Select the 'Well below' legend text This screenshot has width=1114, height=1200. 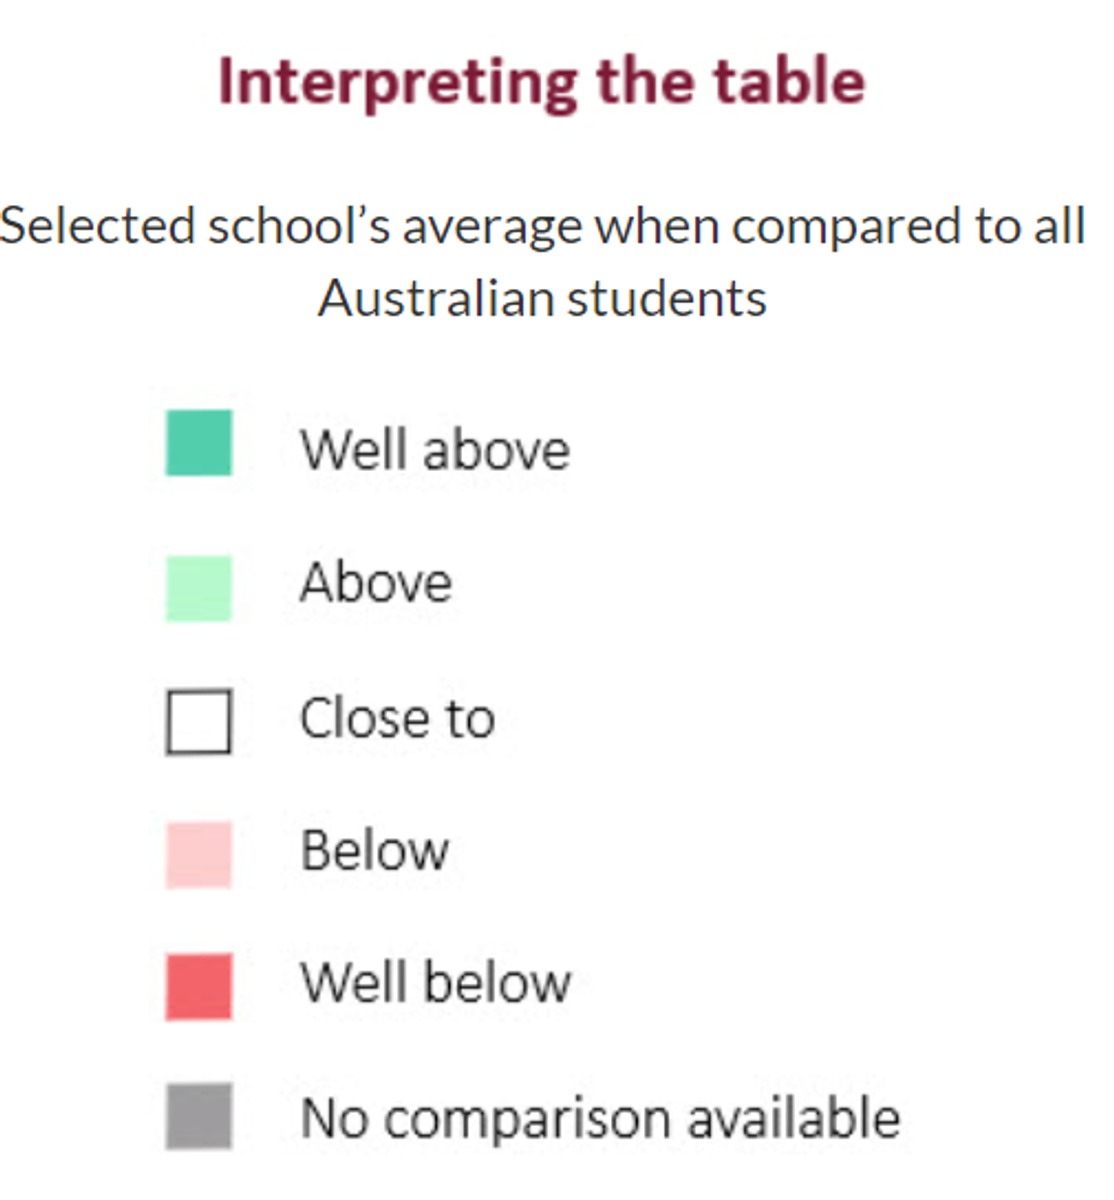click(436, 982)
